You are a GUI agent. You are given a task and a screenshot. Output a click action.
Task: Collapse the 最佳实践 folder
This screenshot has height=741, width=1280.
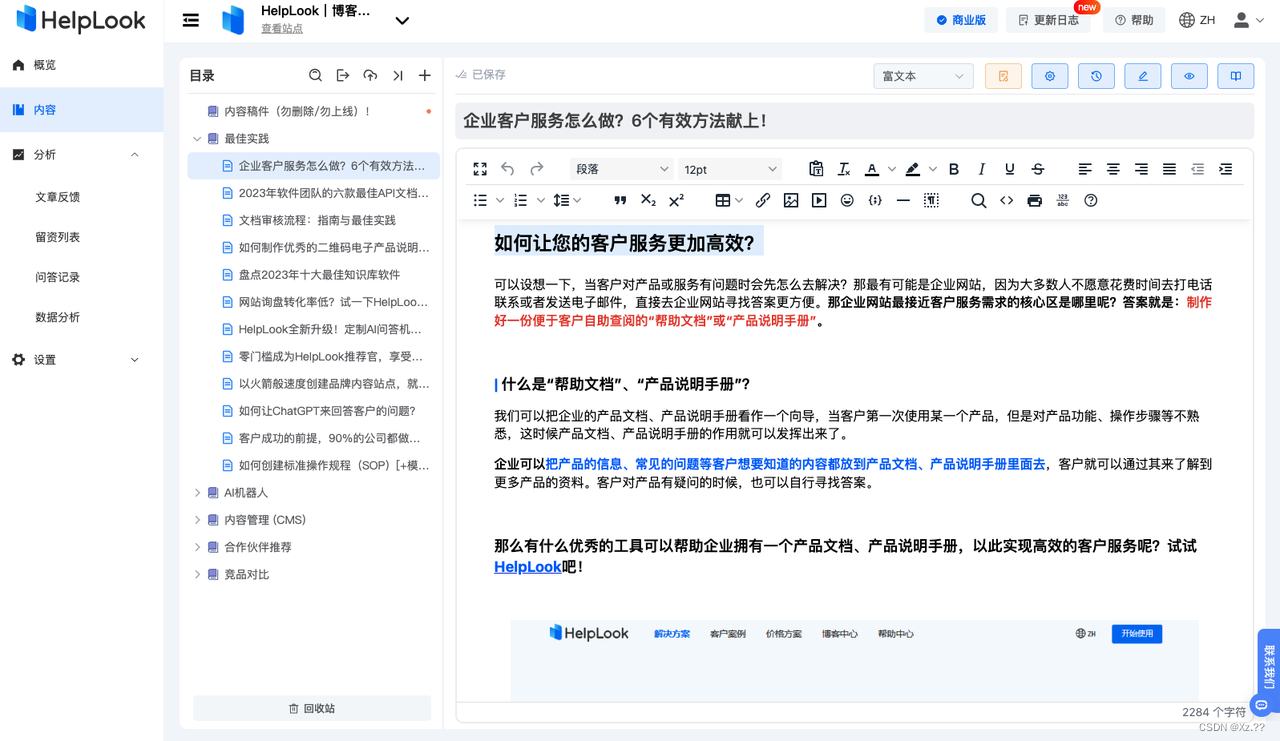(198, 139)
